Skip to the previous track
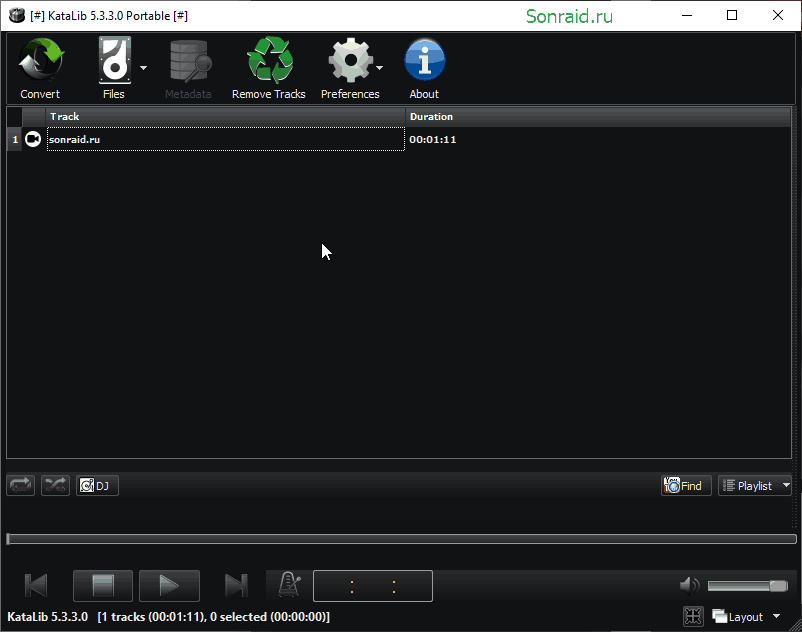This screenshot has height=632, width=802. (x=36, y=585)
